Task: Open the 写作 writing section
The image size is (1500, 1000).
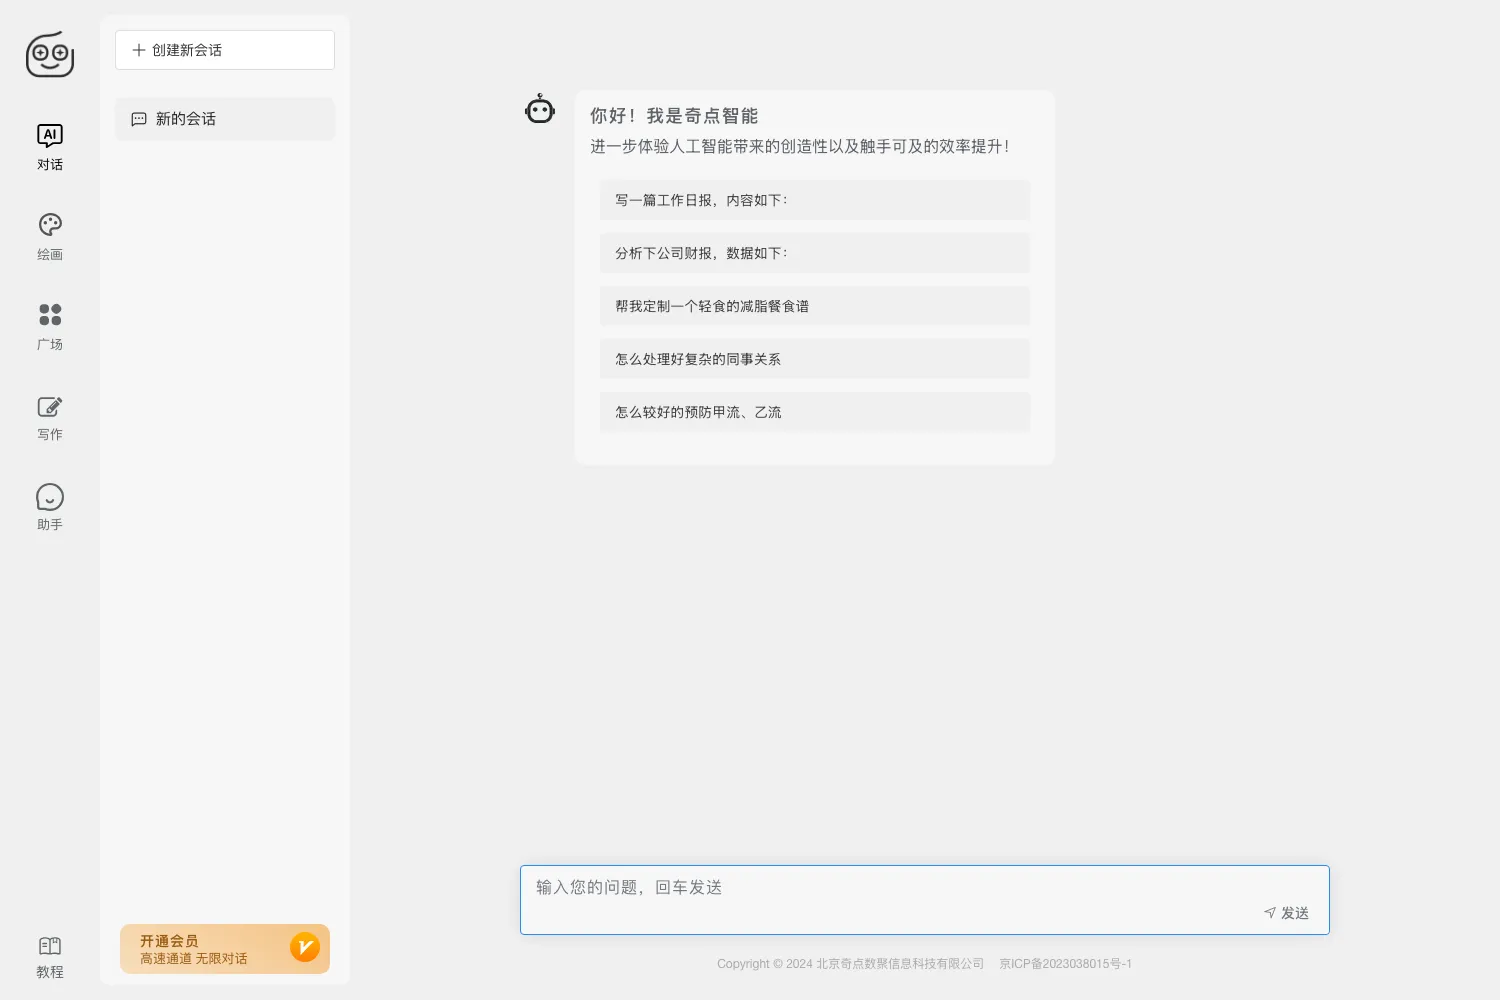Action: coord(50,418)
